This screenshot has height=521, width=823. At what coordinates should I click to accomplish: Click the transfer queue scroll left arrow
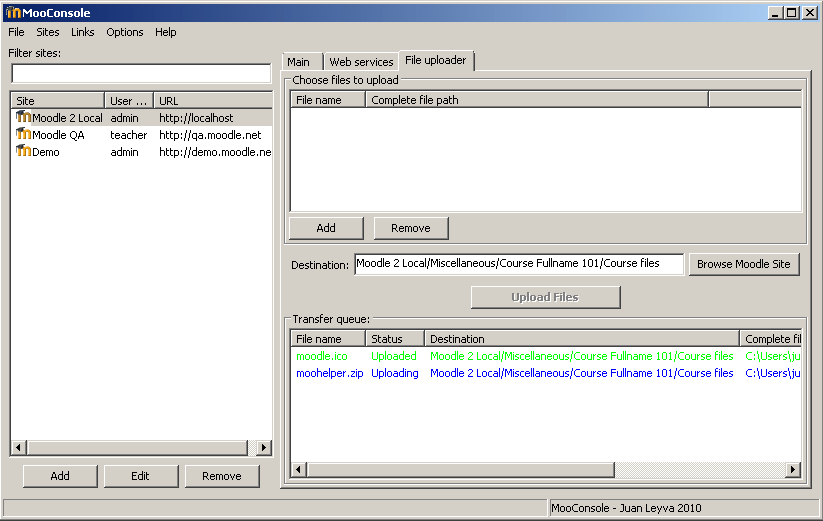[x=299, y=469]
